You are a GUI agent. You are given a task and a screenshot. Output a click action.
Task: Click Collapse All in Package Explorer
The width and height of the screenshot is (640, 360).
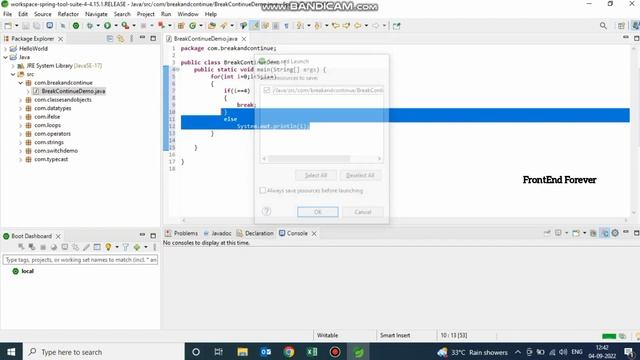point(110,39)
